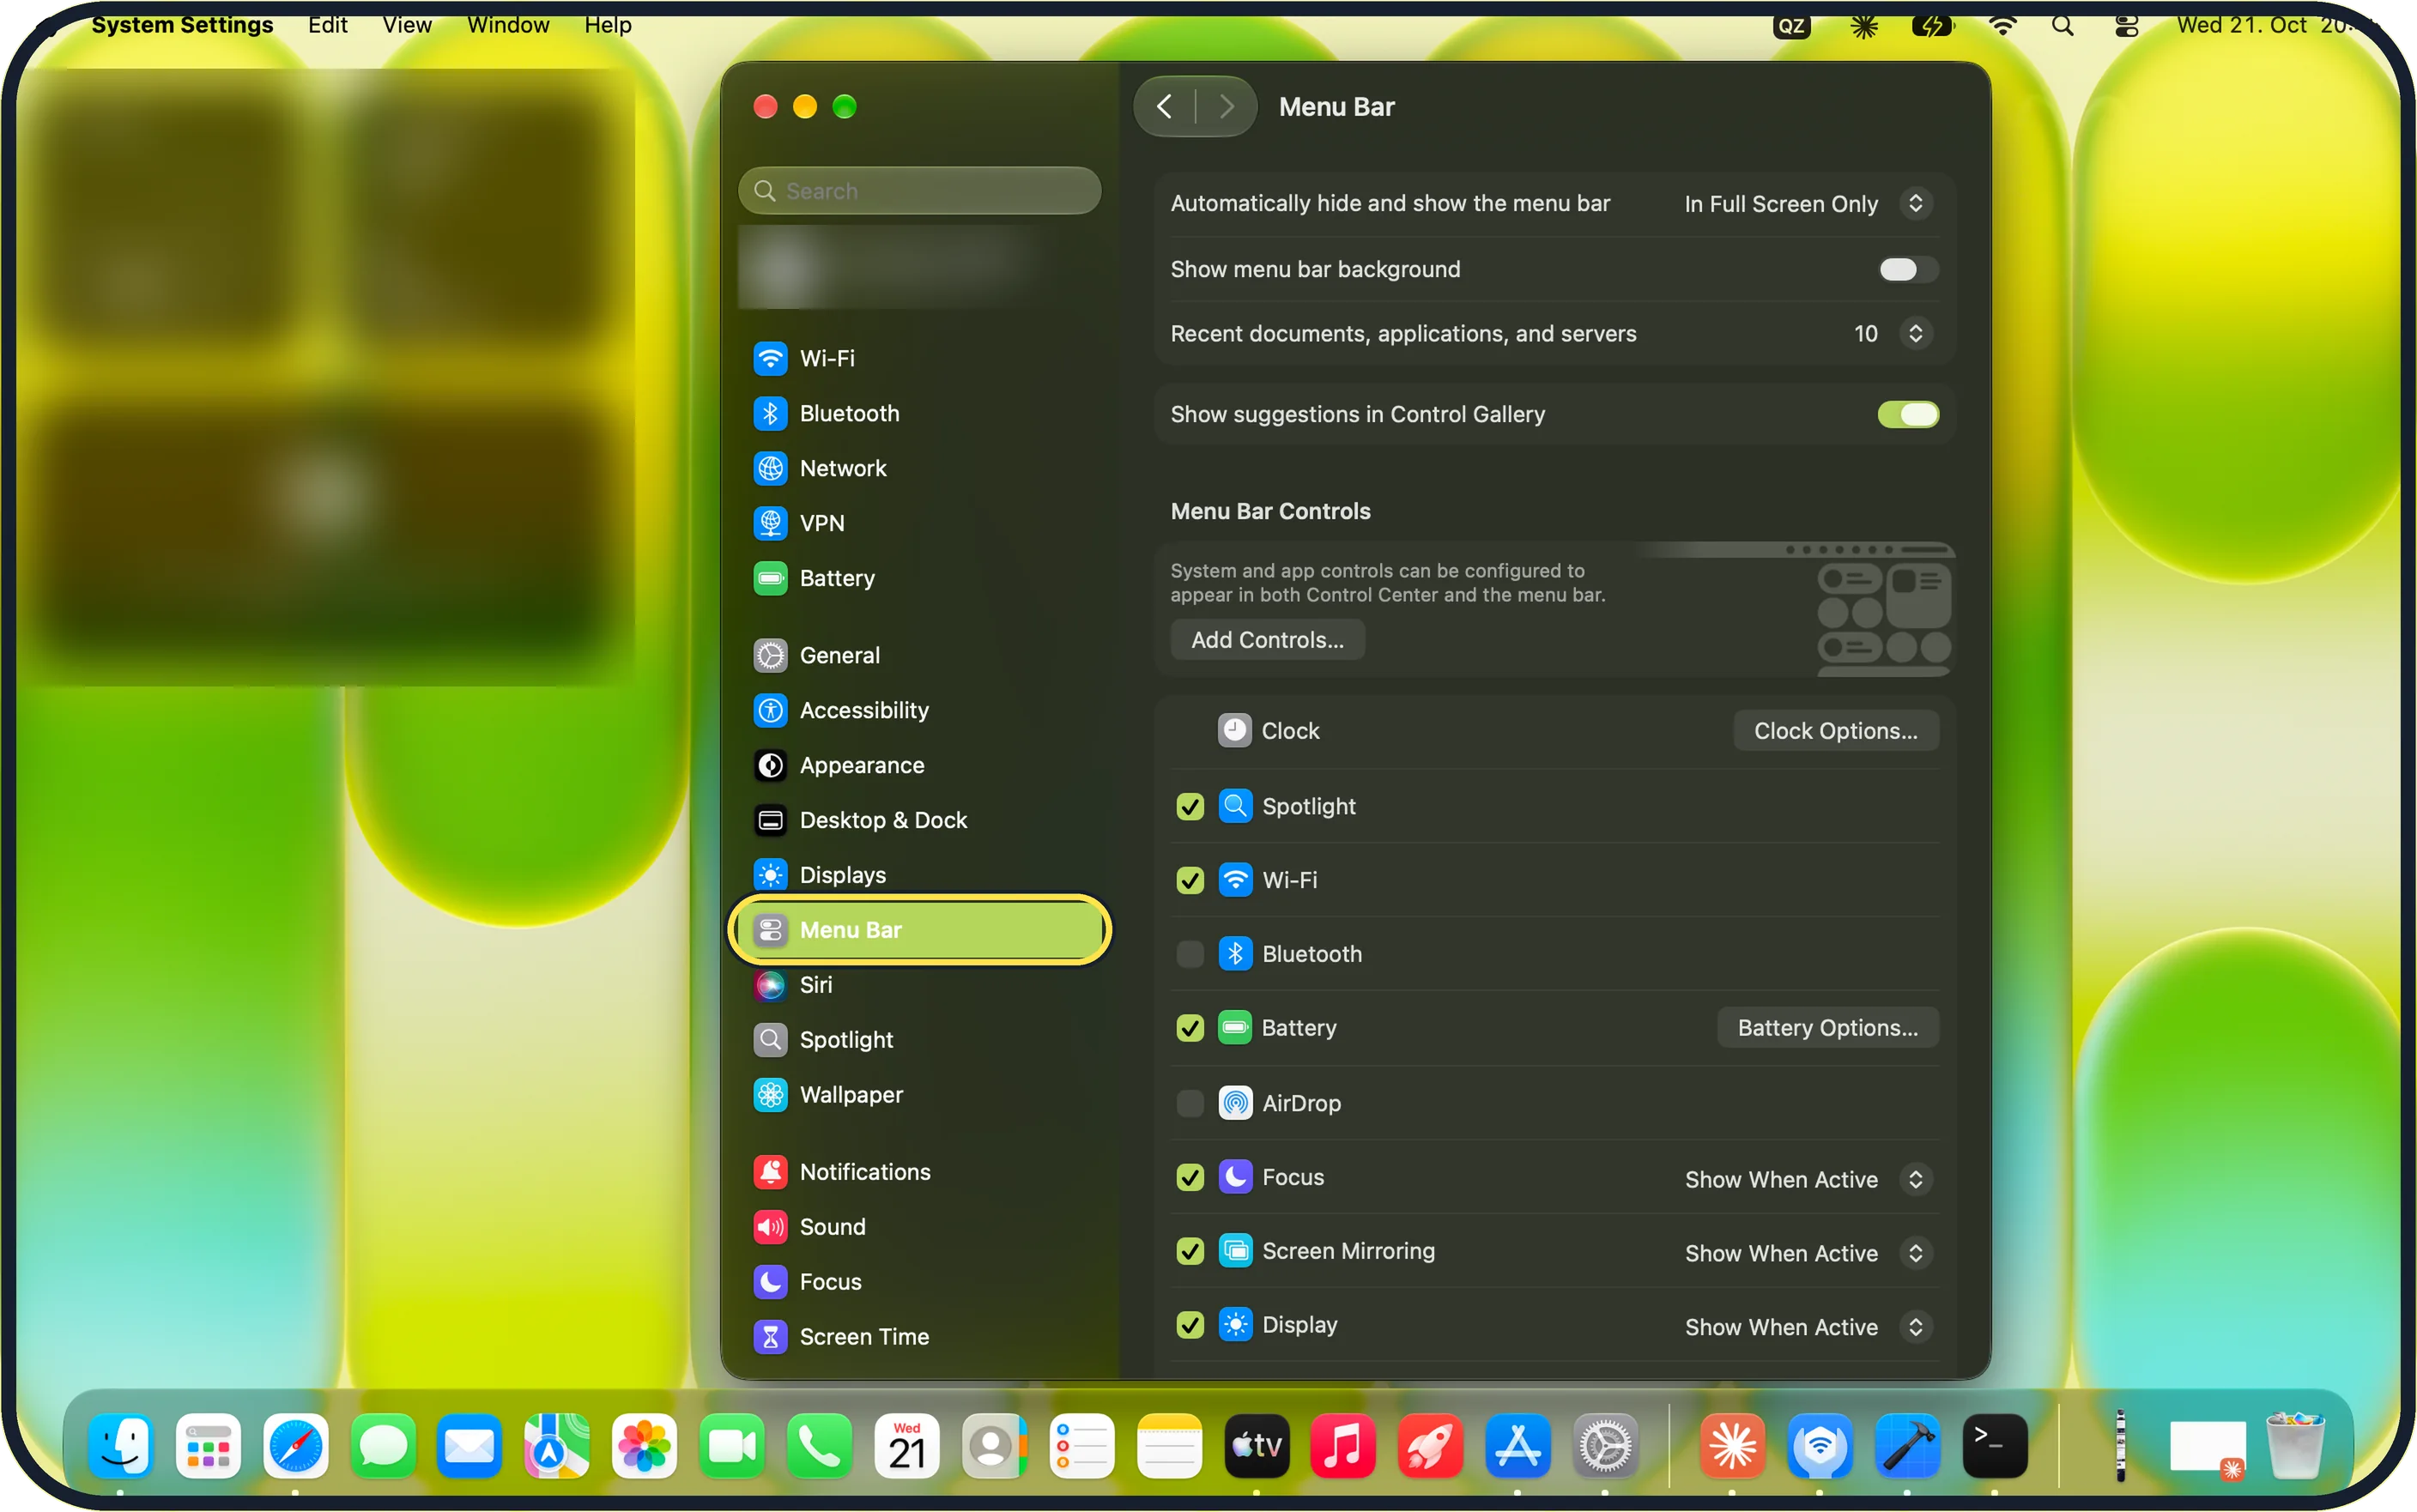Open Wallpaper settings
The height and width of the screenshot is (1512, 2417).
coord(918,1095)
